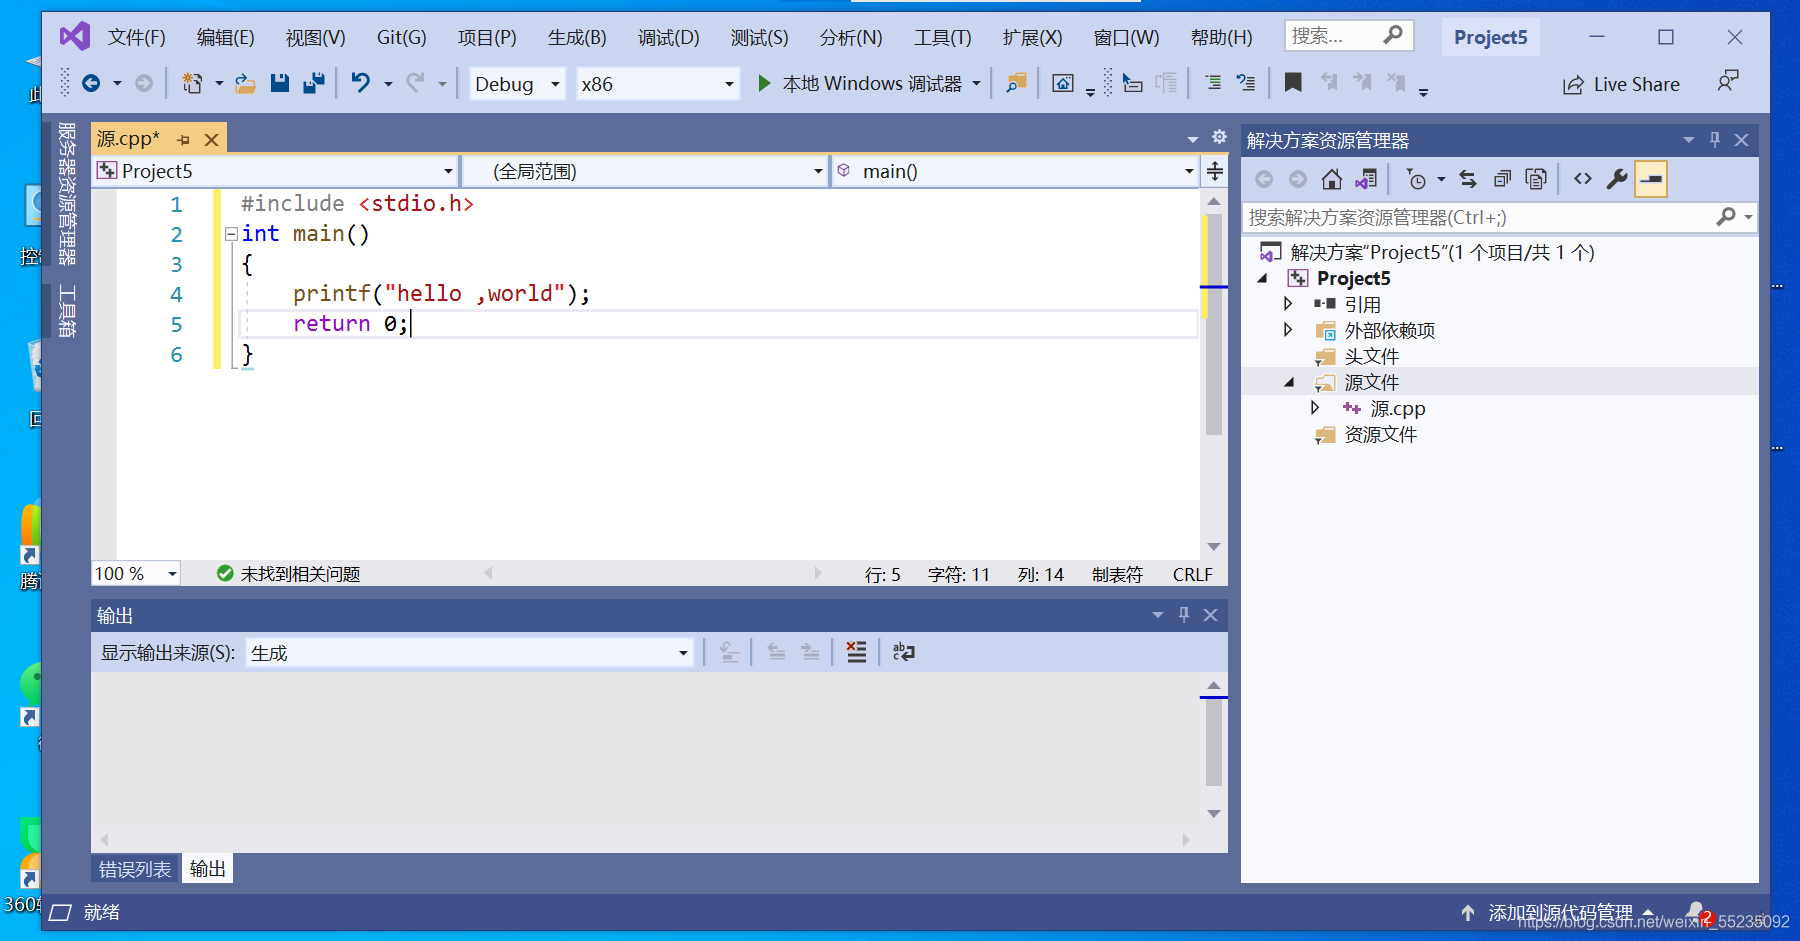Image resolution: width=1800 pixels, height=941 pixels.
Task: Click the Output panel vertical scrollbar
Action: [x=1214, y=742]
